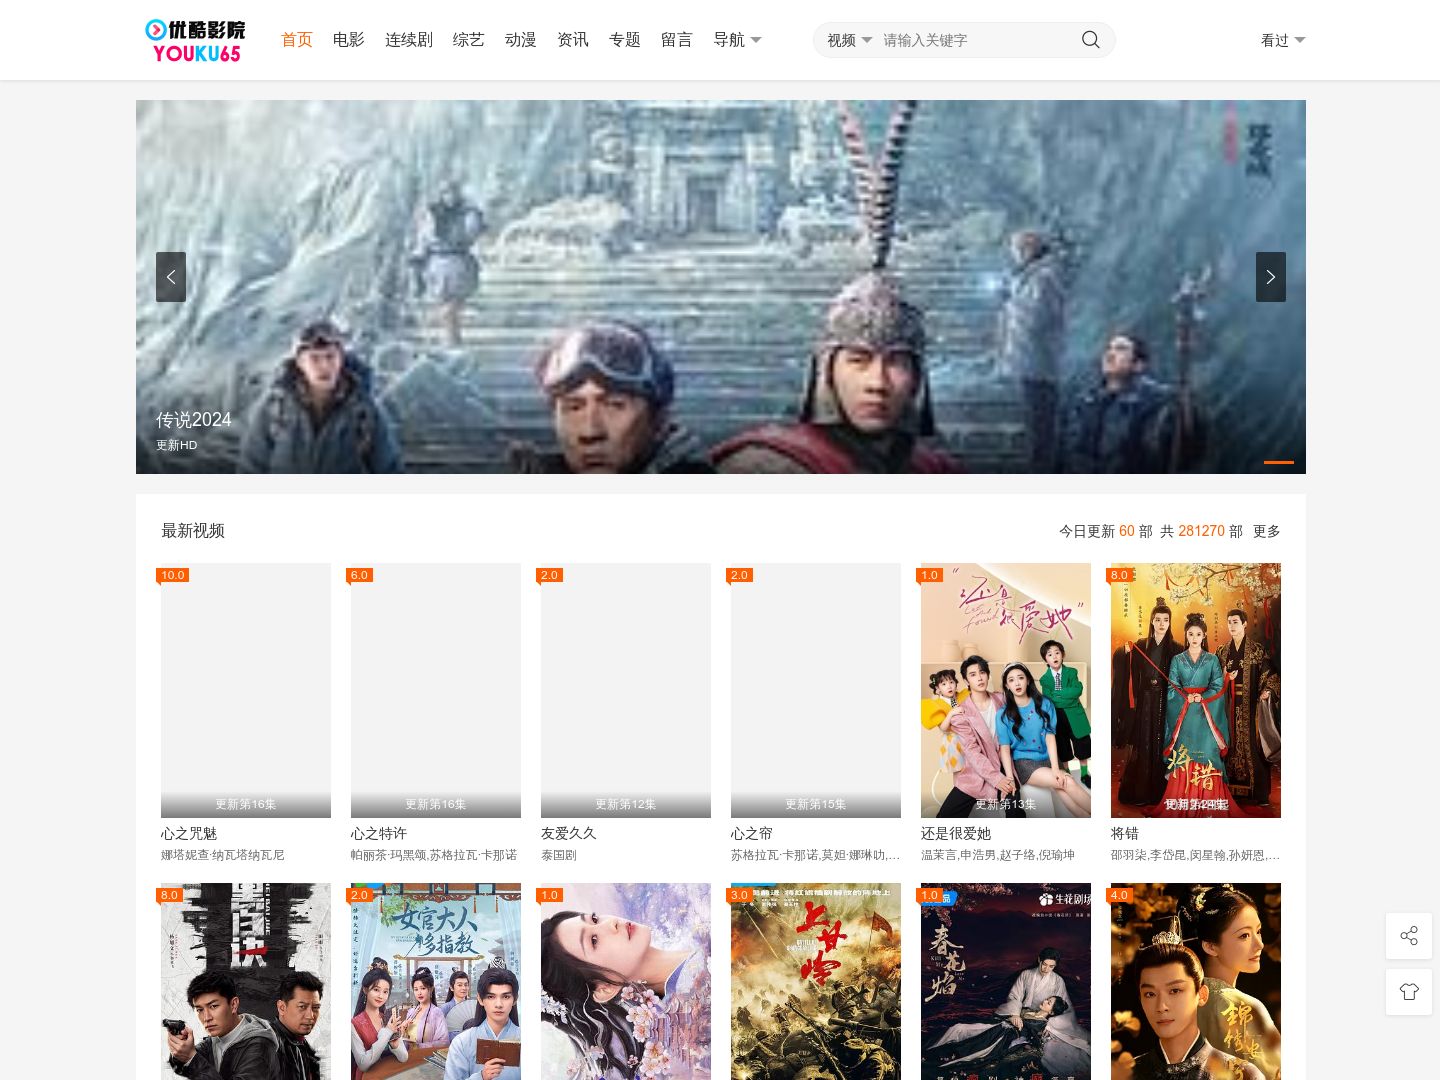
Task: Select the 电影 menu item
Action: tap(349, 40)
